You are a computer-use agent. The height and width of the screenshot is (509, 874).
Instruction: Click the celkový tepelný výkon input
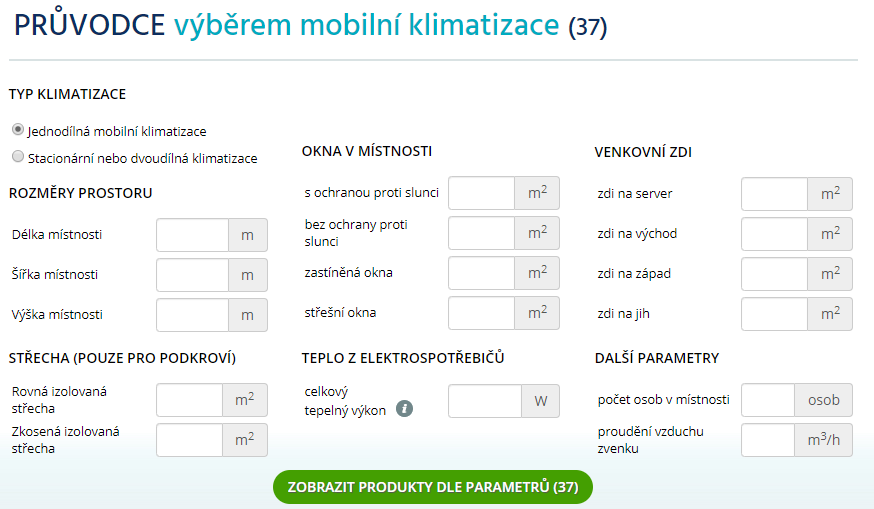pos(485,401)
